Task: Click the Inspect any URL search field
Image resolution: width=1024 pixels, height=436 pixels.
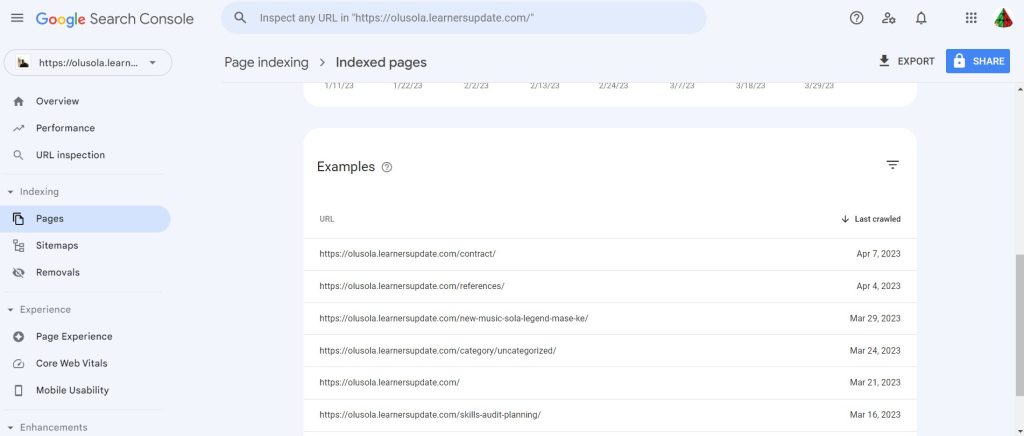Action: [x=464, y=18]
